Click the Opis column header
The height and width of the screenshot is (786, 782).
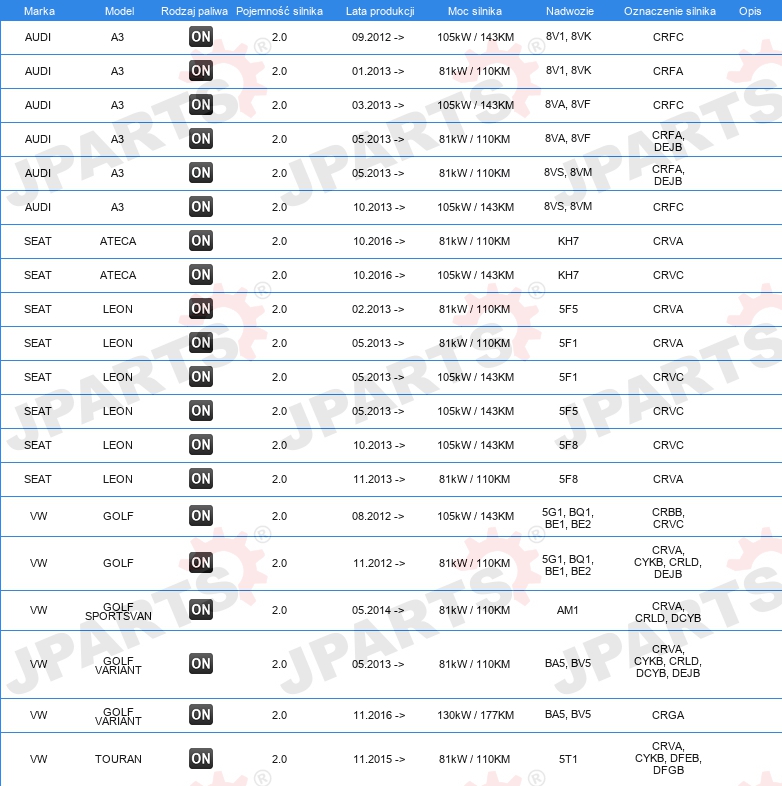(750, 11)
